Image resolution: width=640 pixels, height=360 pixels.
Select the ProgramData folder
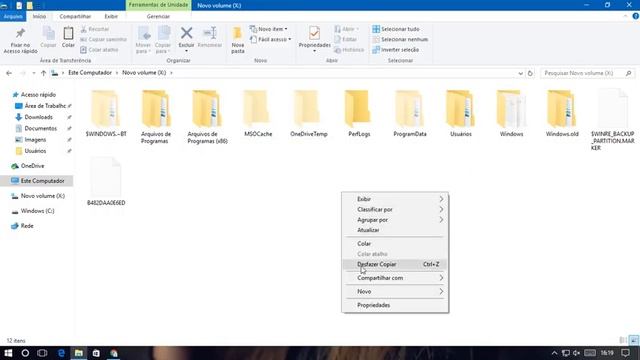[x=410, y=113]
